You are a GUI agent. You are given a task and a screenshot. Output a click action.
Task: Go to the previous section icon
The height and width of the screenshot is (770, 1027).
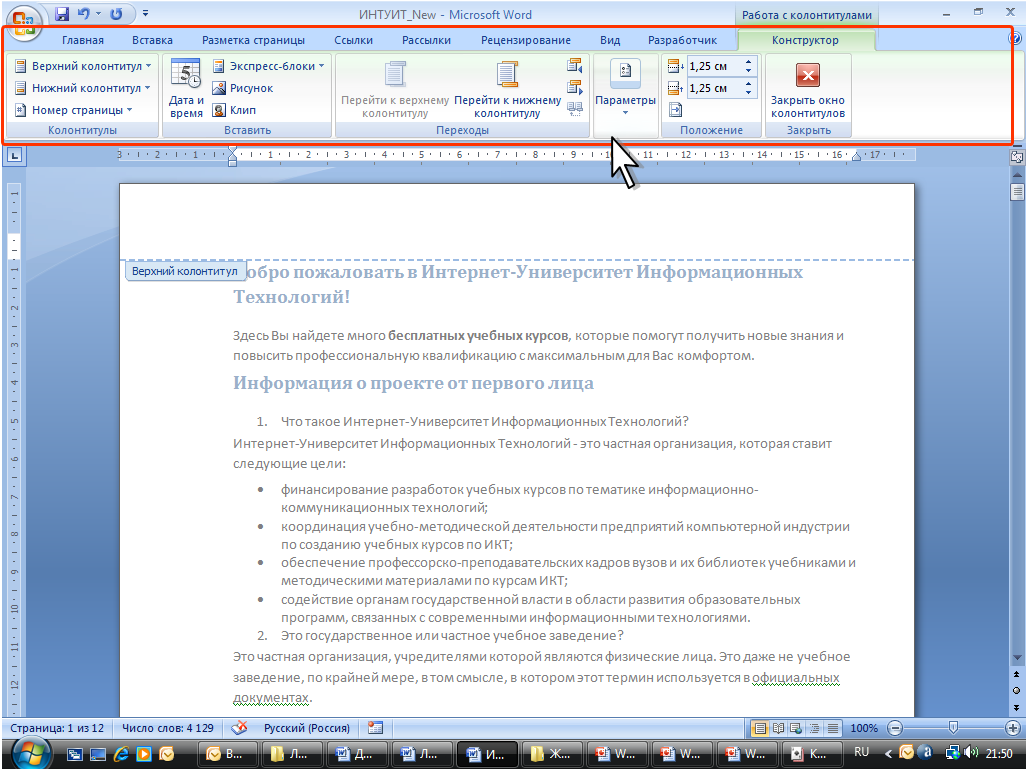click(x=574, y=65)
